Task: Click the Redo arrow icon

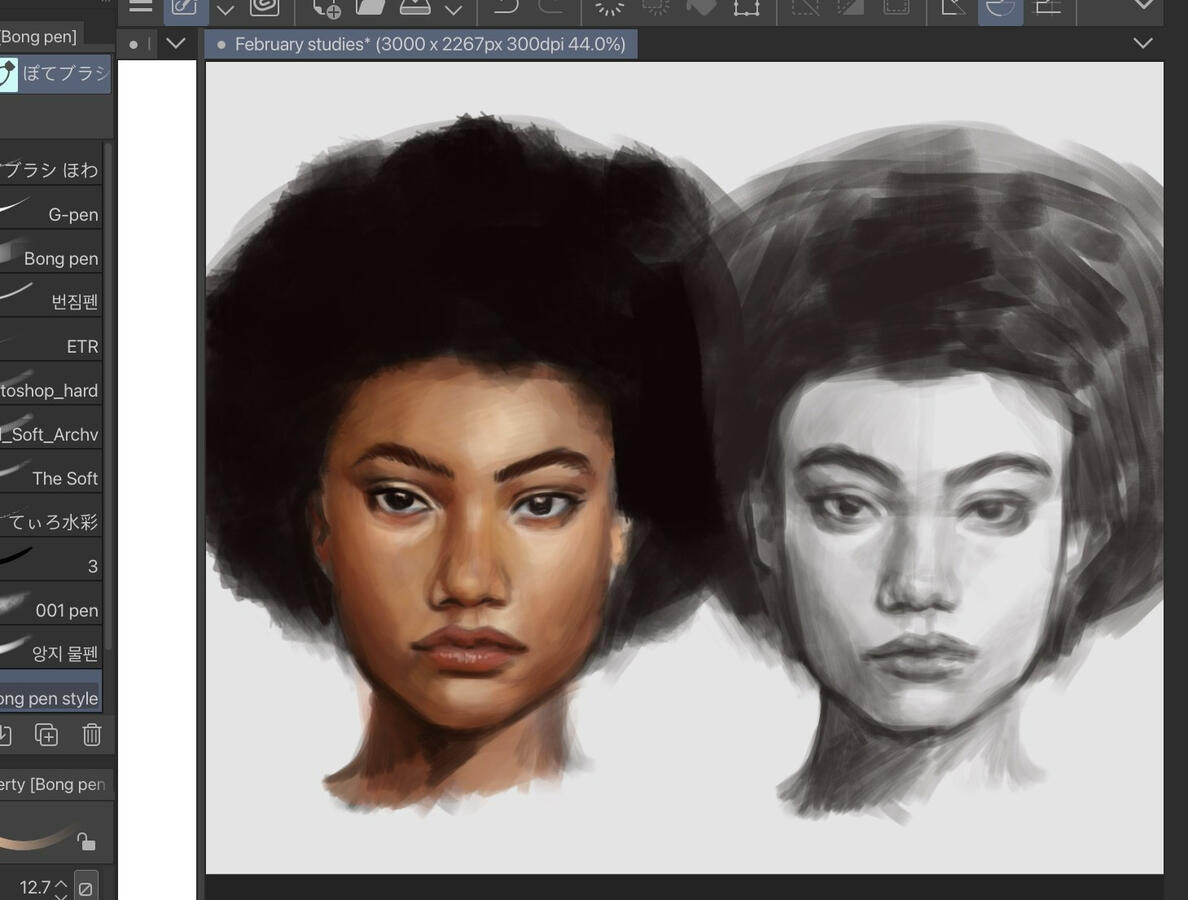Action: (551, 8)
